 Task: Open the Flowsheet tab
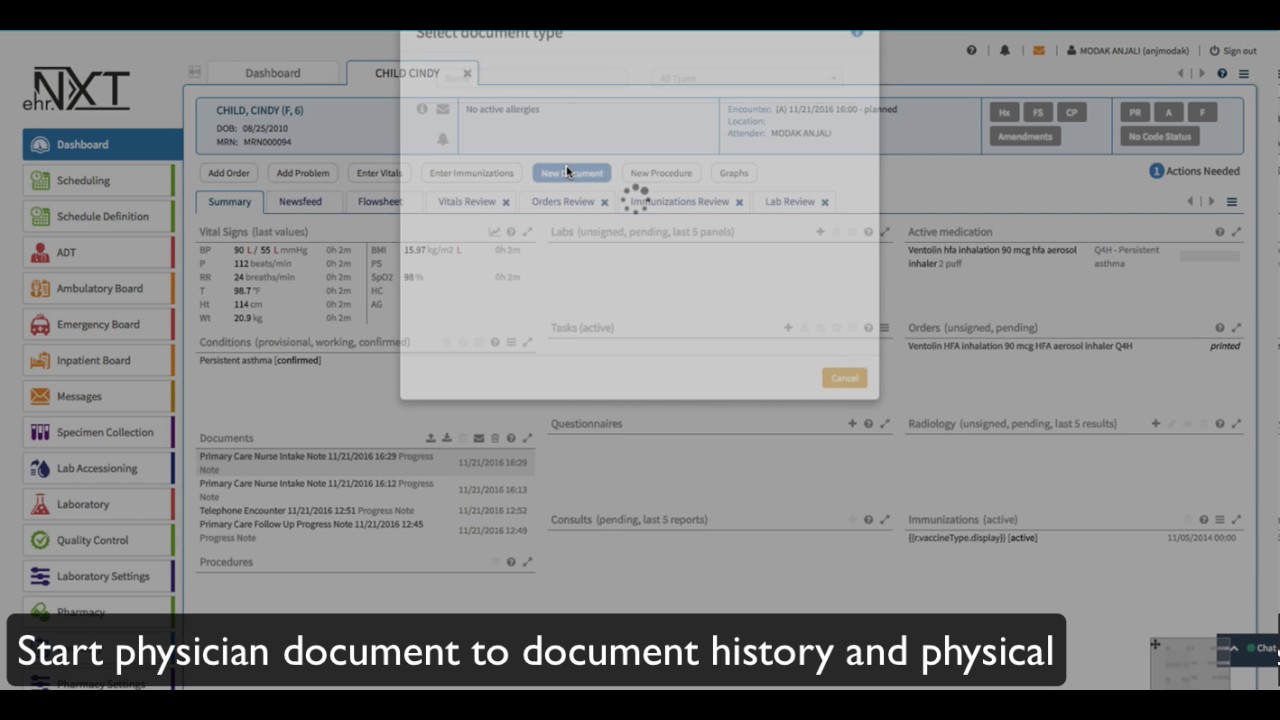[380, 202]
